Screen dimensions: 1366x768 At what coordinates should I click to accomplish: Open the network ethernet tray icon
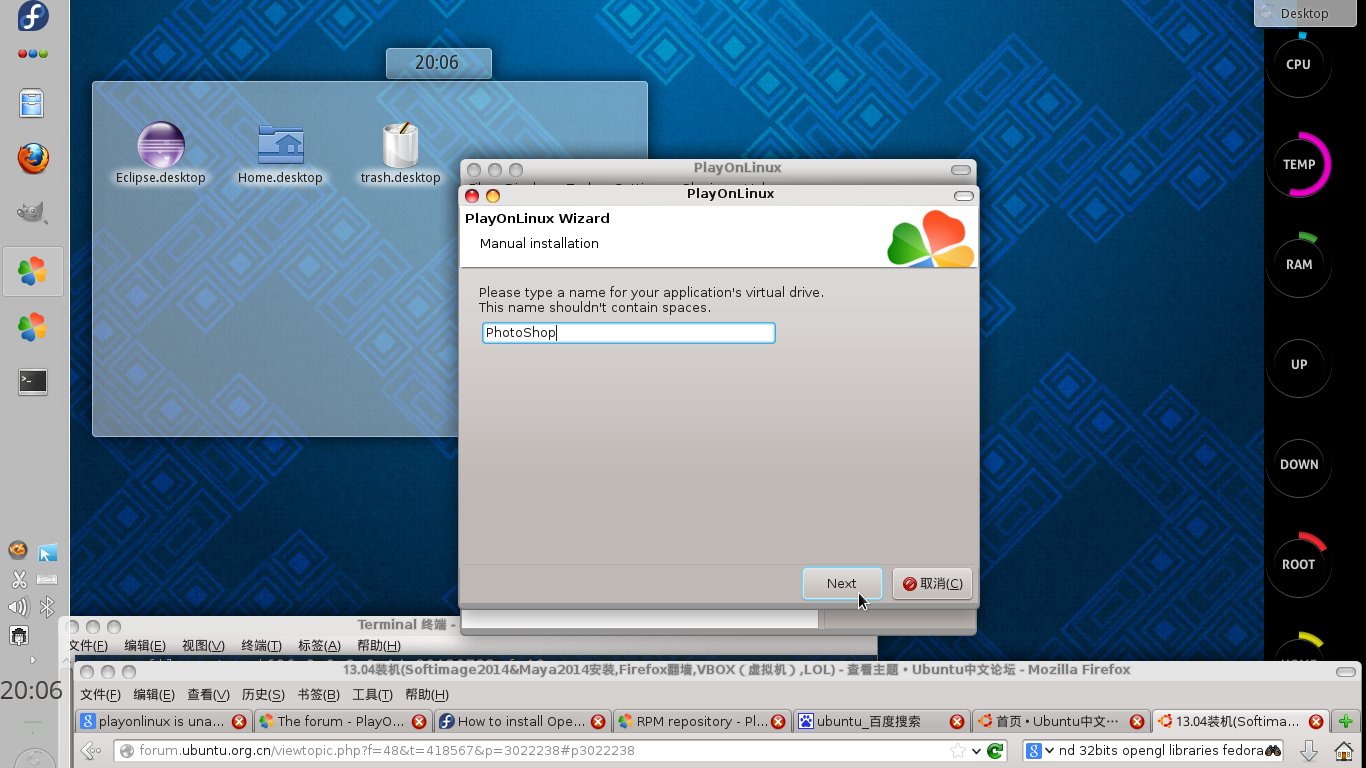18,635
